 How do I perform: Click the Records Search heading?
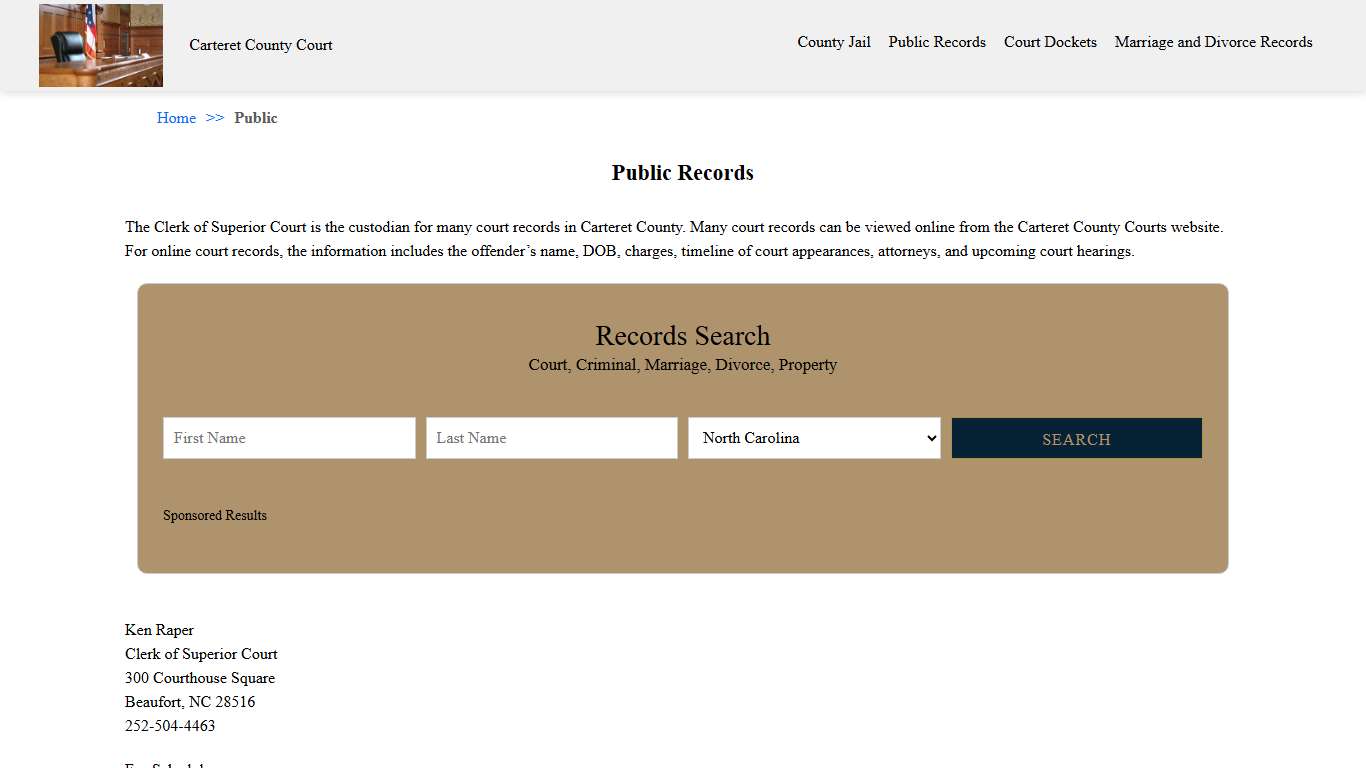pos(683,336)
